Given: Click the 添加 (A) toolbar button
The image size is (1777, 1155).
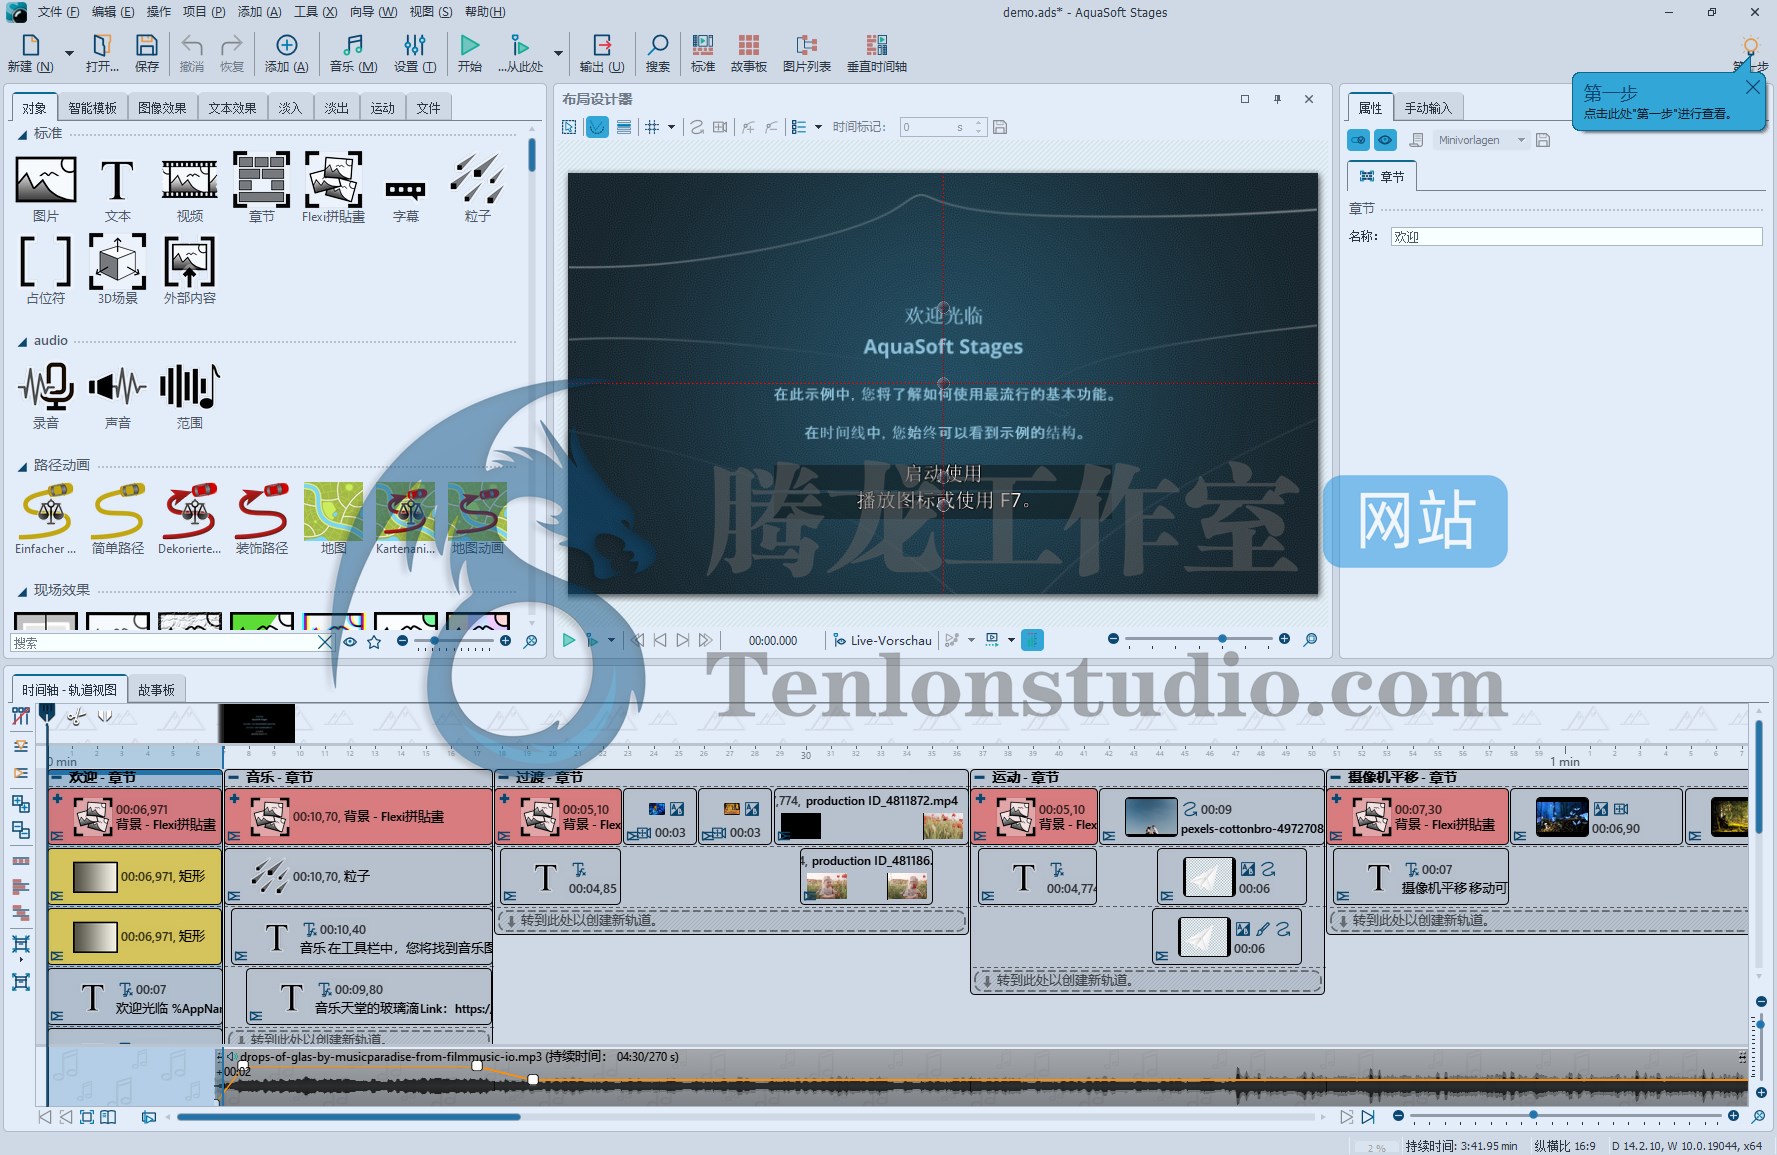Looking at the screenshot, I should pos(286,53).
